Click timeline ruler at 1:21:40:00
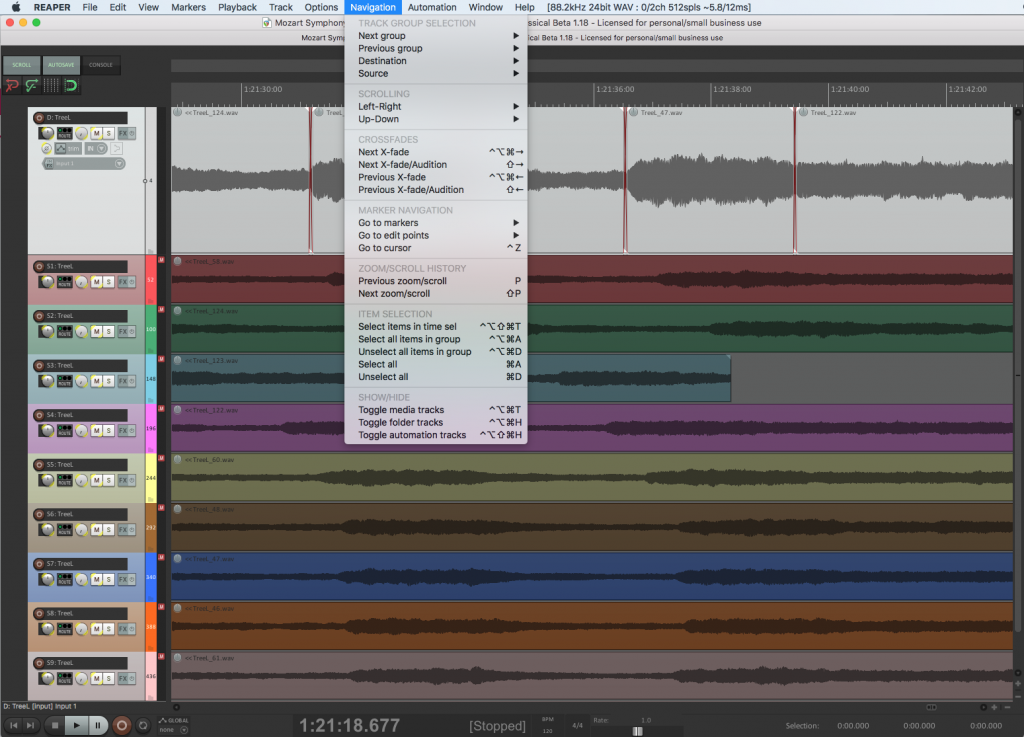 (x=849, y=89)
